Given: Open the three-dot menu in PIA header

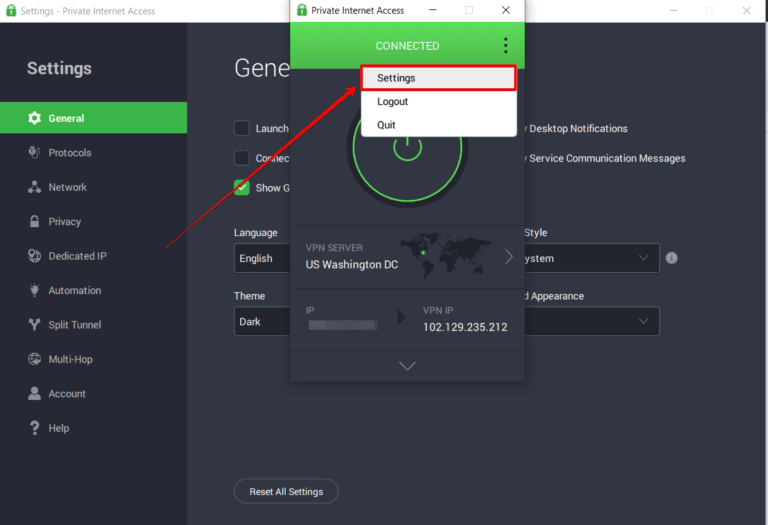Looking at the screenshot, I should (x=505, y=46).
